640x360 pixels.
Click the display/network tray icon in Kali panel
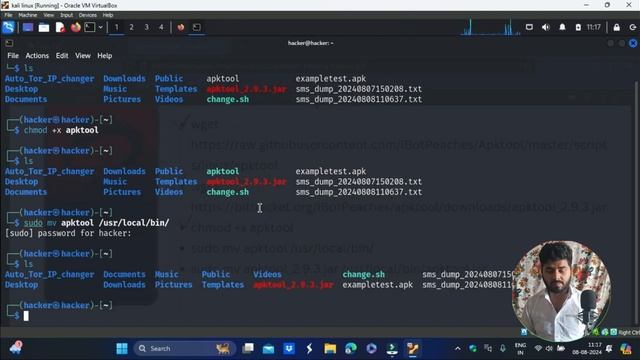(529, 27)
